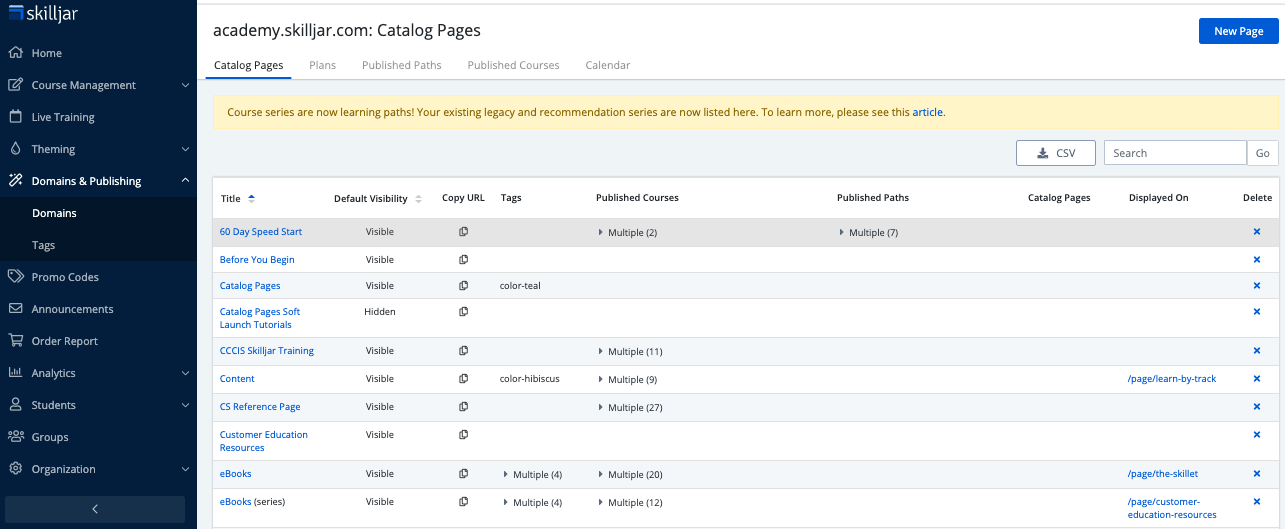Collapse Domains & Publishing menu chevron

[x=185, y=181]
